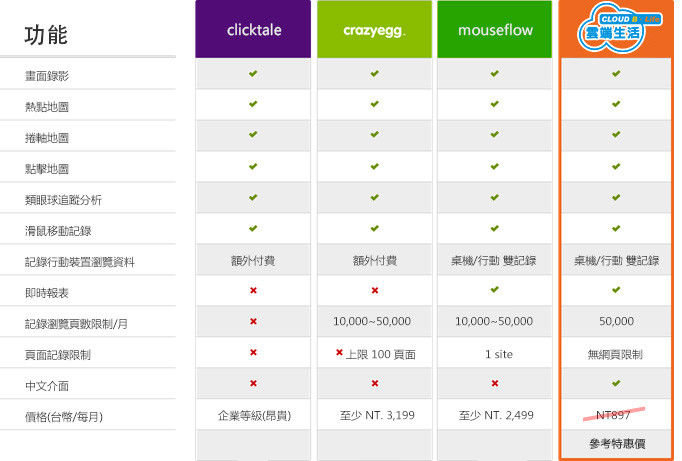Click the 上限 100 頁面 text

(x=381, y=355)
